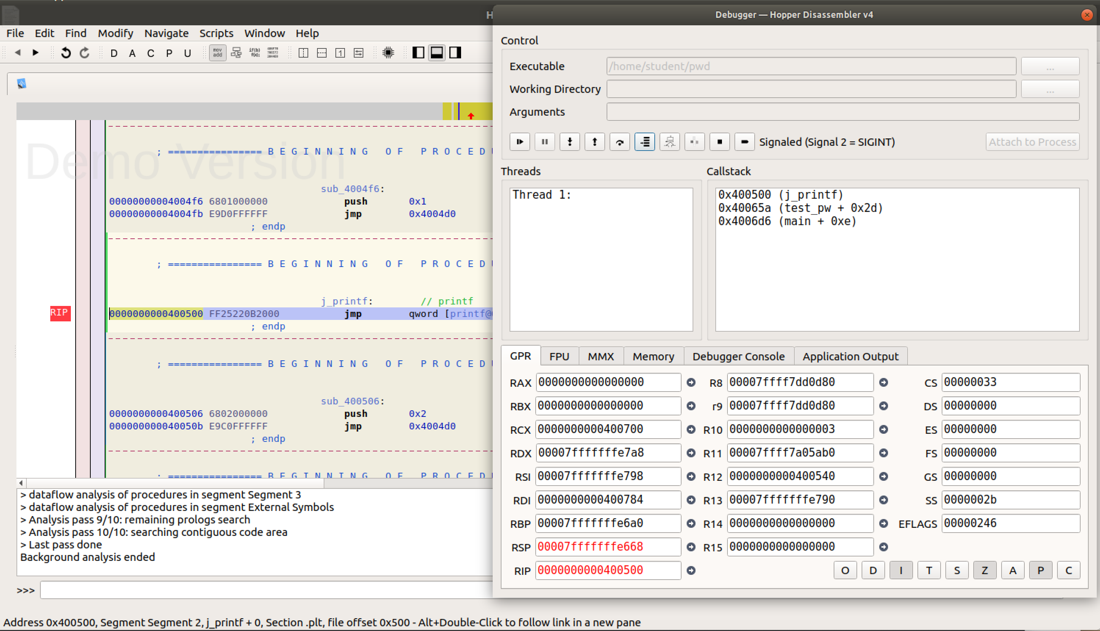Pause the debugged process

[x=545, y=142]
